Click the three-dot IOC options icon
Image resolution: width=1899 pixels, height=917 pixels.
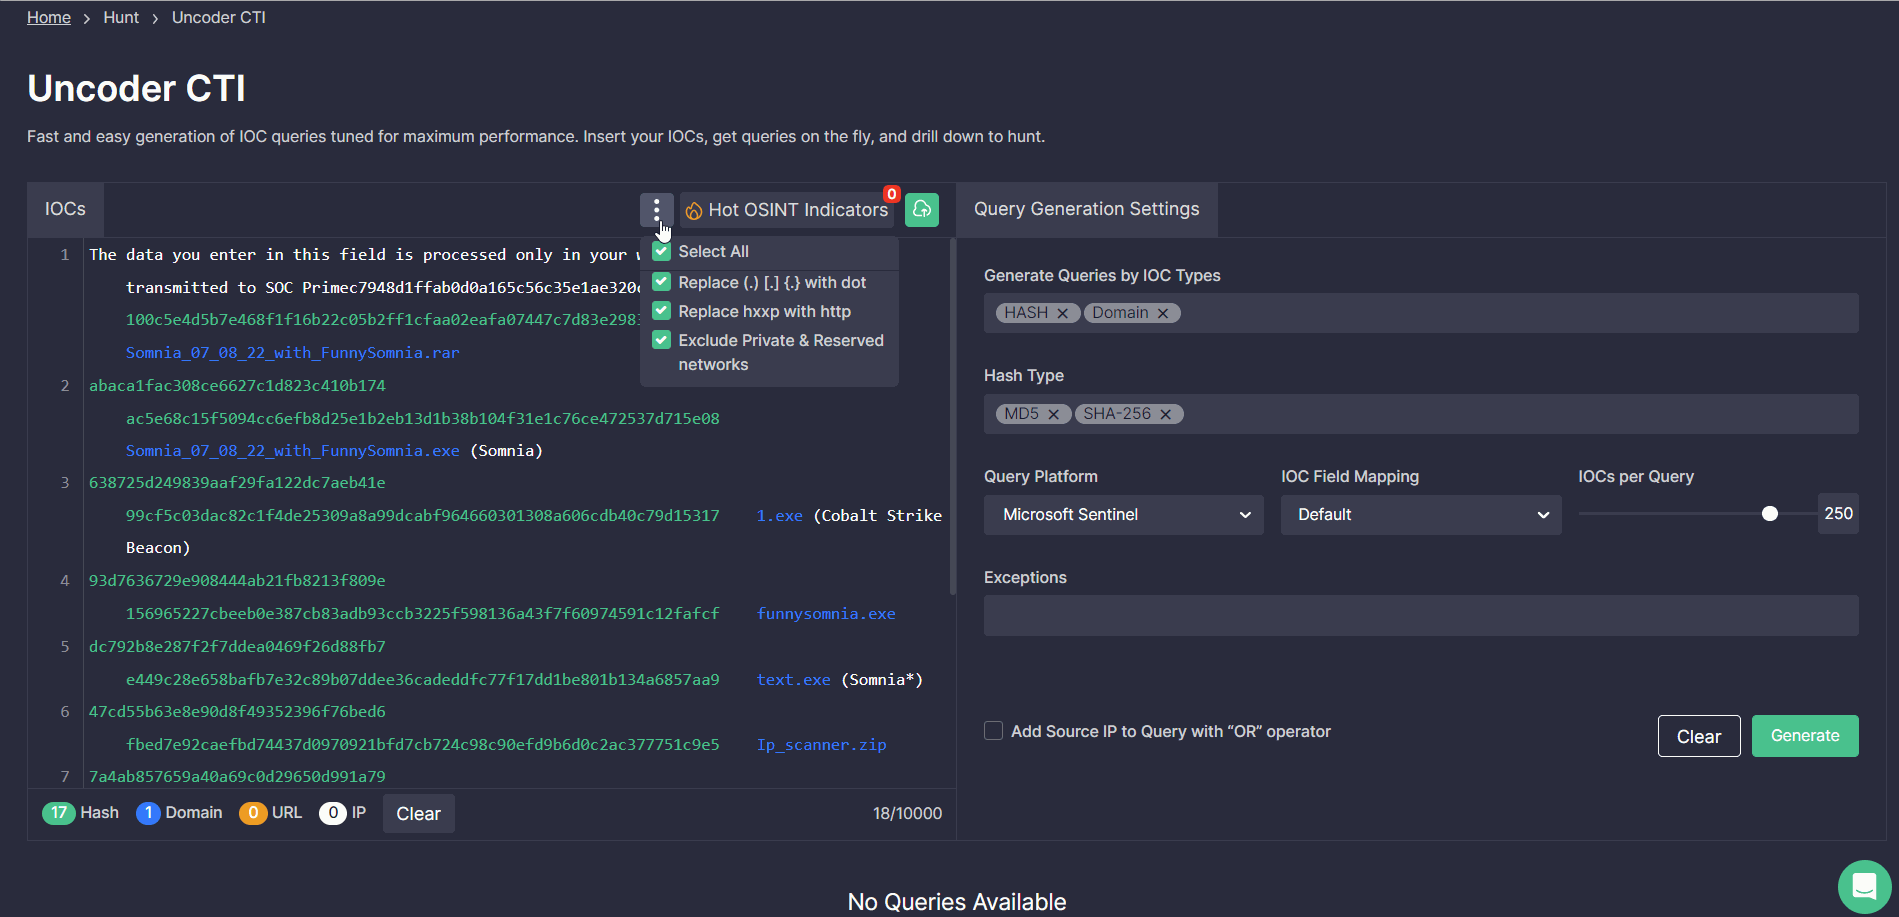pos(656,210)
